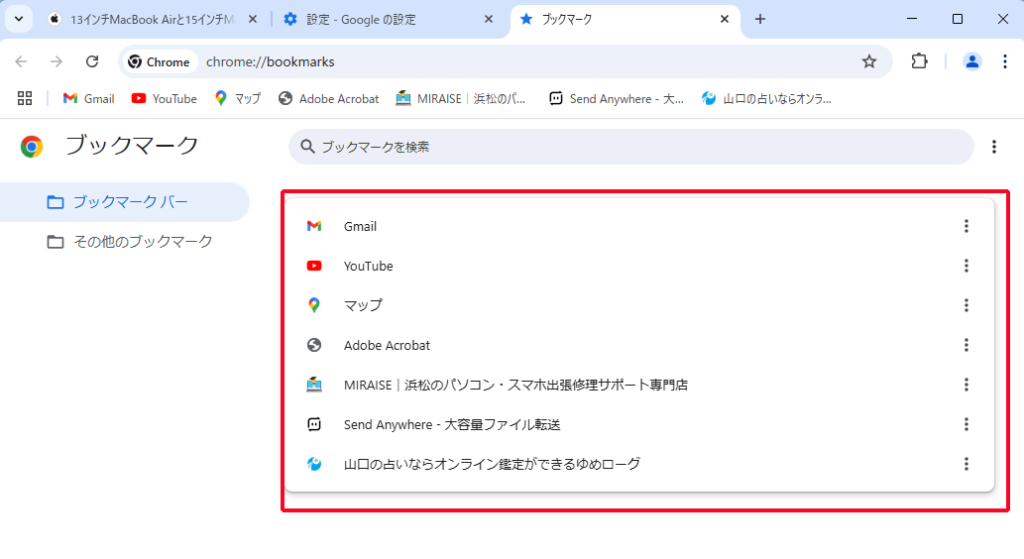
Task: Open the Apps grid shortcut
Action: click(x=25, y=99)
